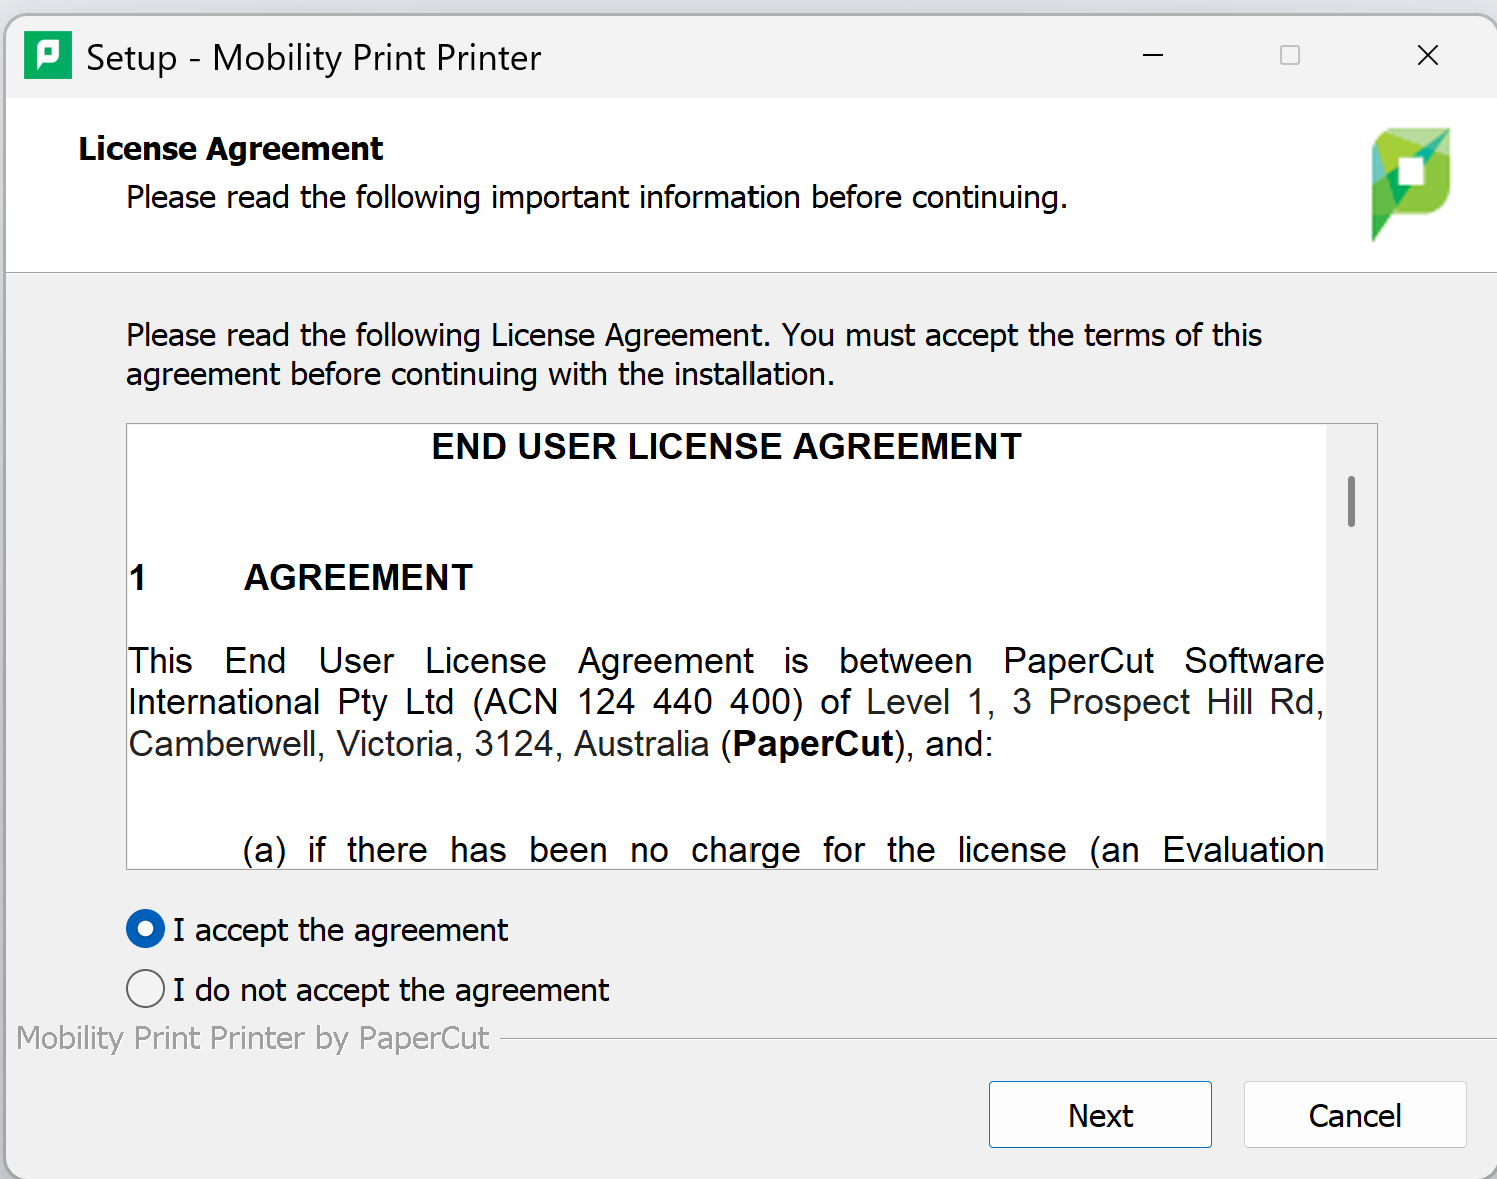1497x1179 pixels.
Task: Click the Next button to continue setup
Action: pos(1100,1114)
